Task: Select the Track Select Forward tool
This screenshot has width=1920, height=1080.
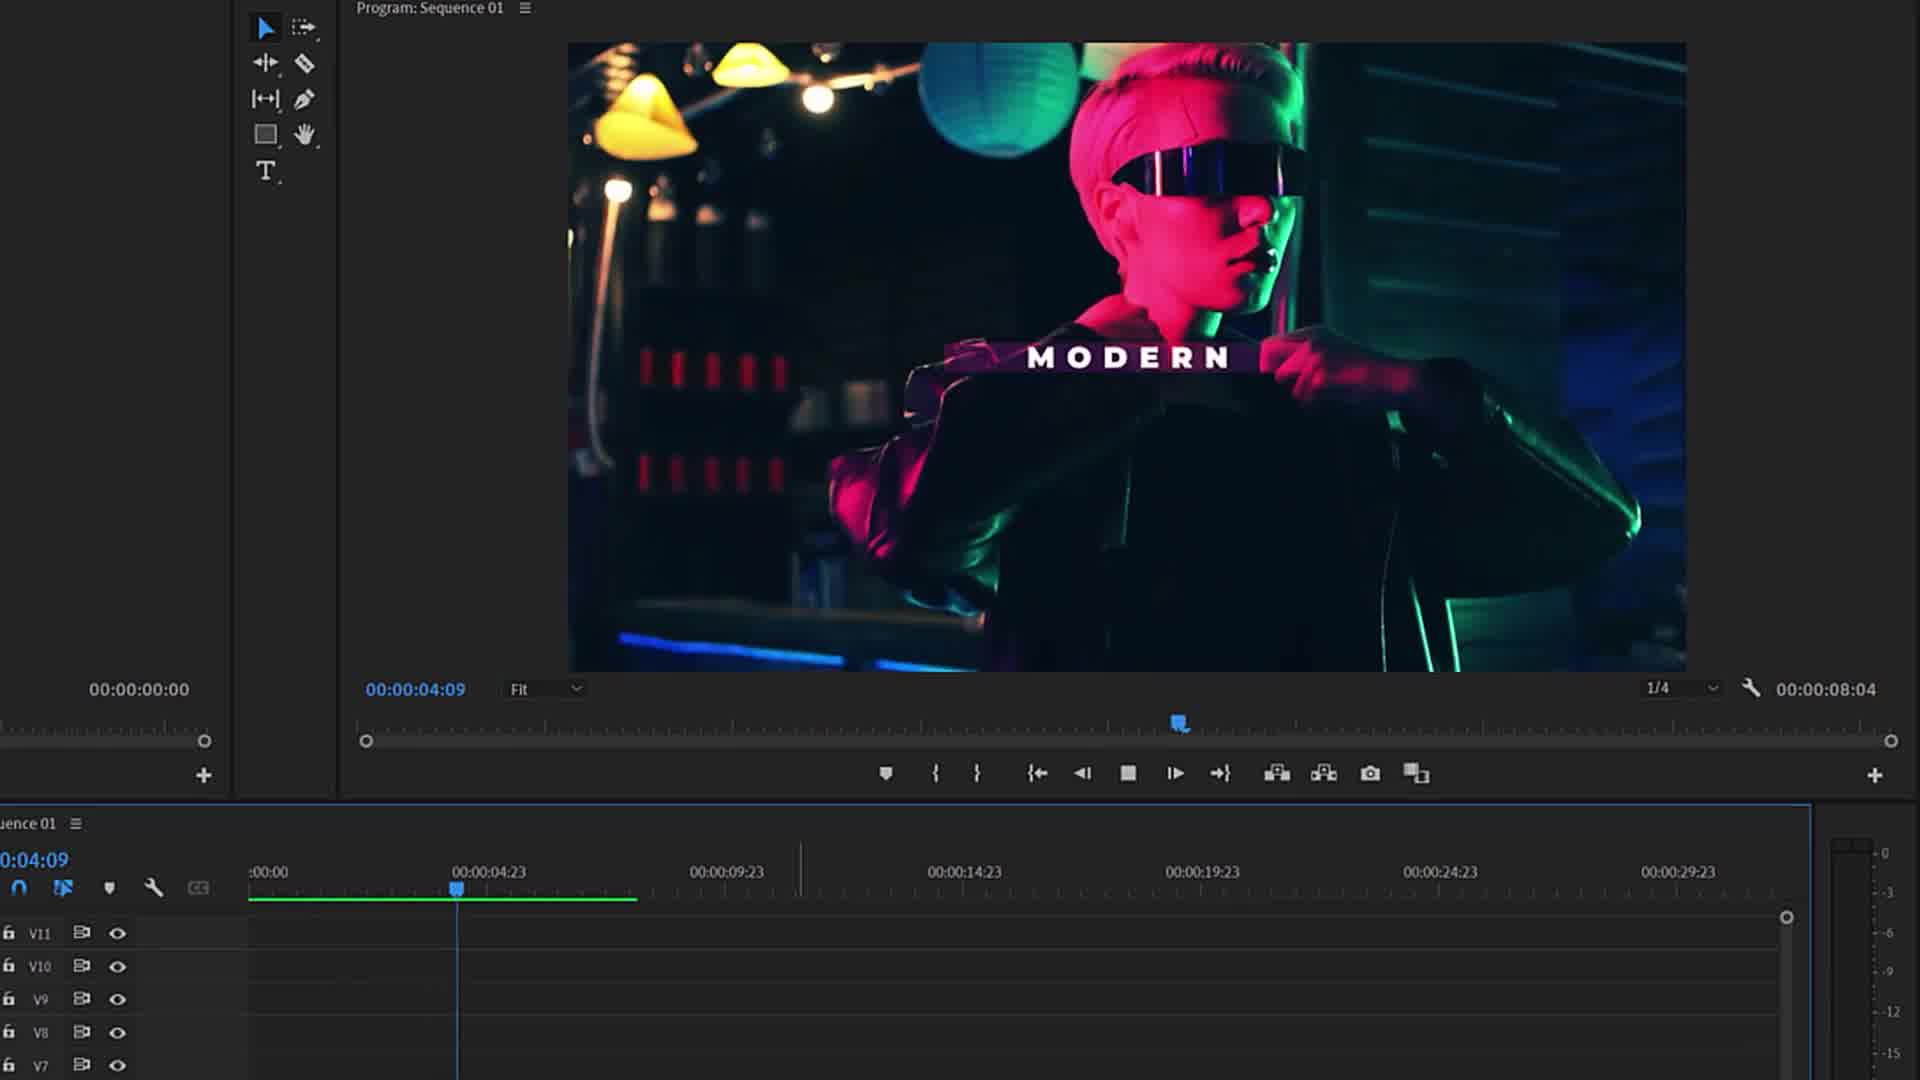Action: coord(303,28)
